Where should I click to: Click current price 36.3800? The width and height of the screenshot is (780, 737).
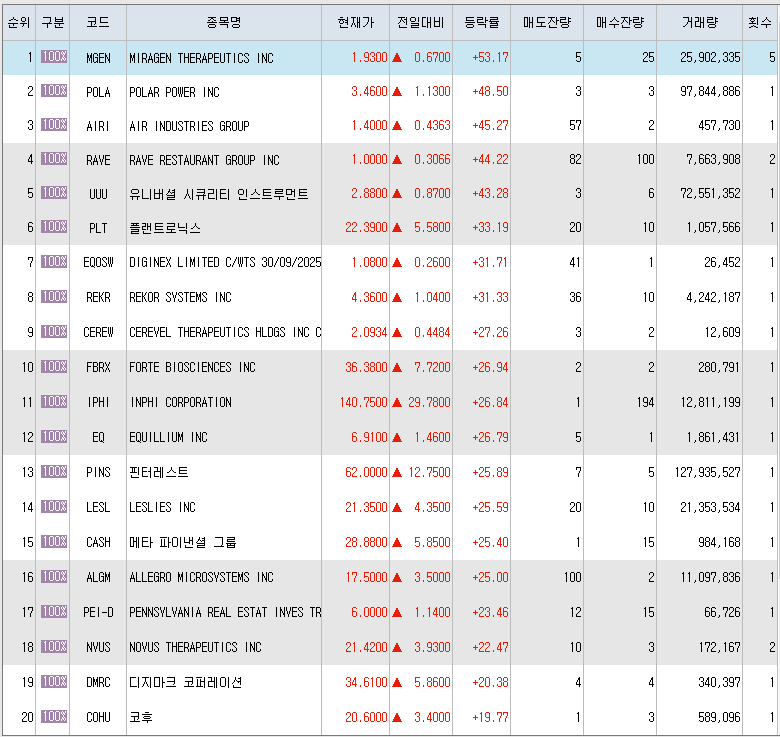[366, 367]
